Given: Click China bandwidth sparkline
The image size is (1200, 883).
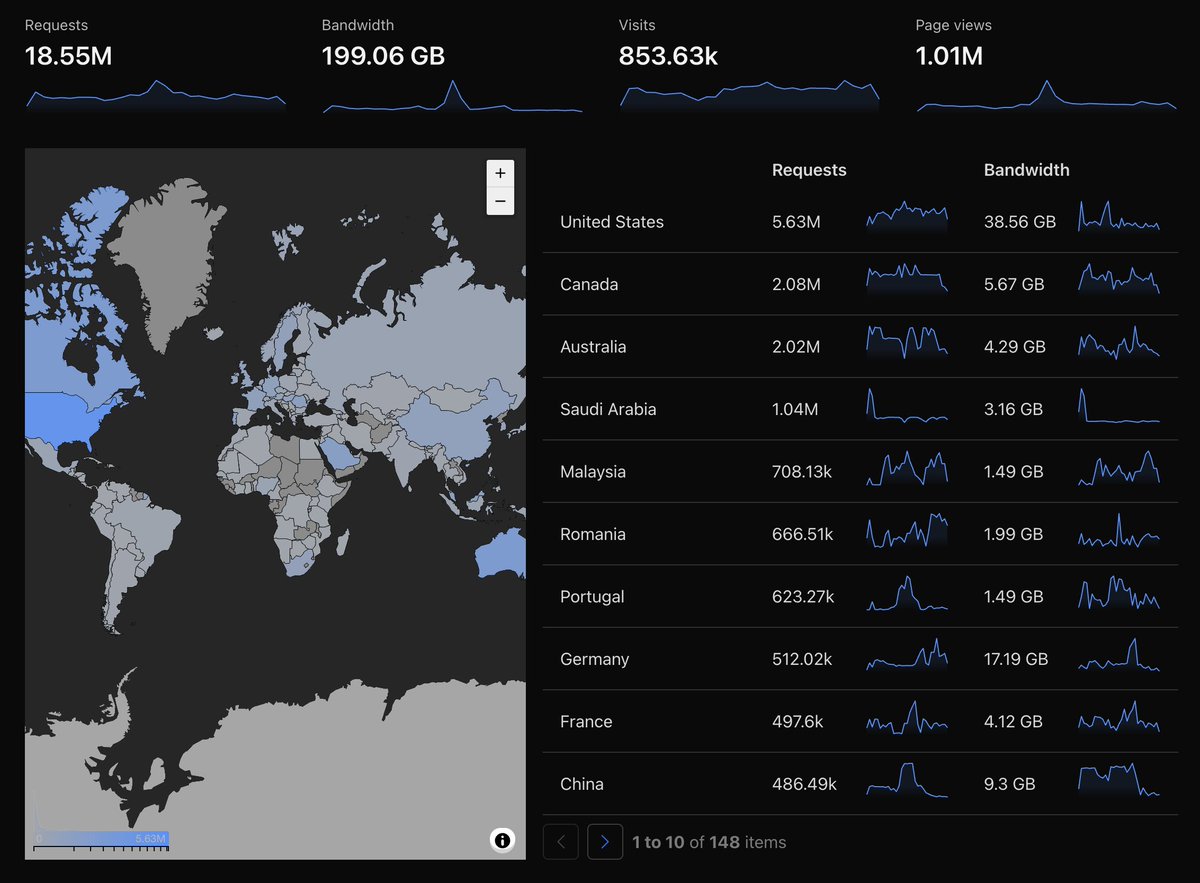Looking at the screenshot, I should [x=1119, y=780].
